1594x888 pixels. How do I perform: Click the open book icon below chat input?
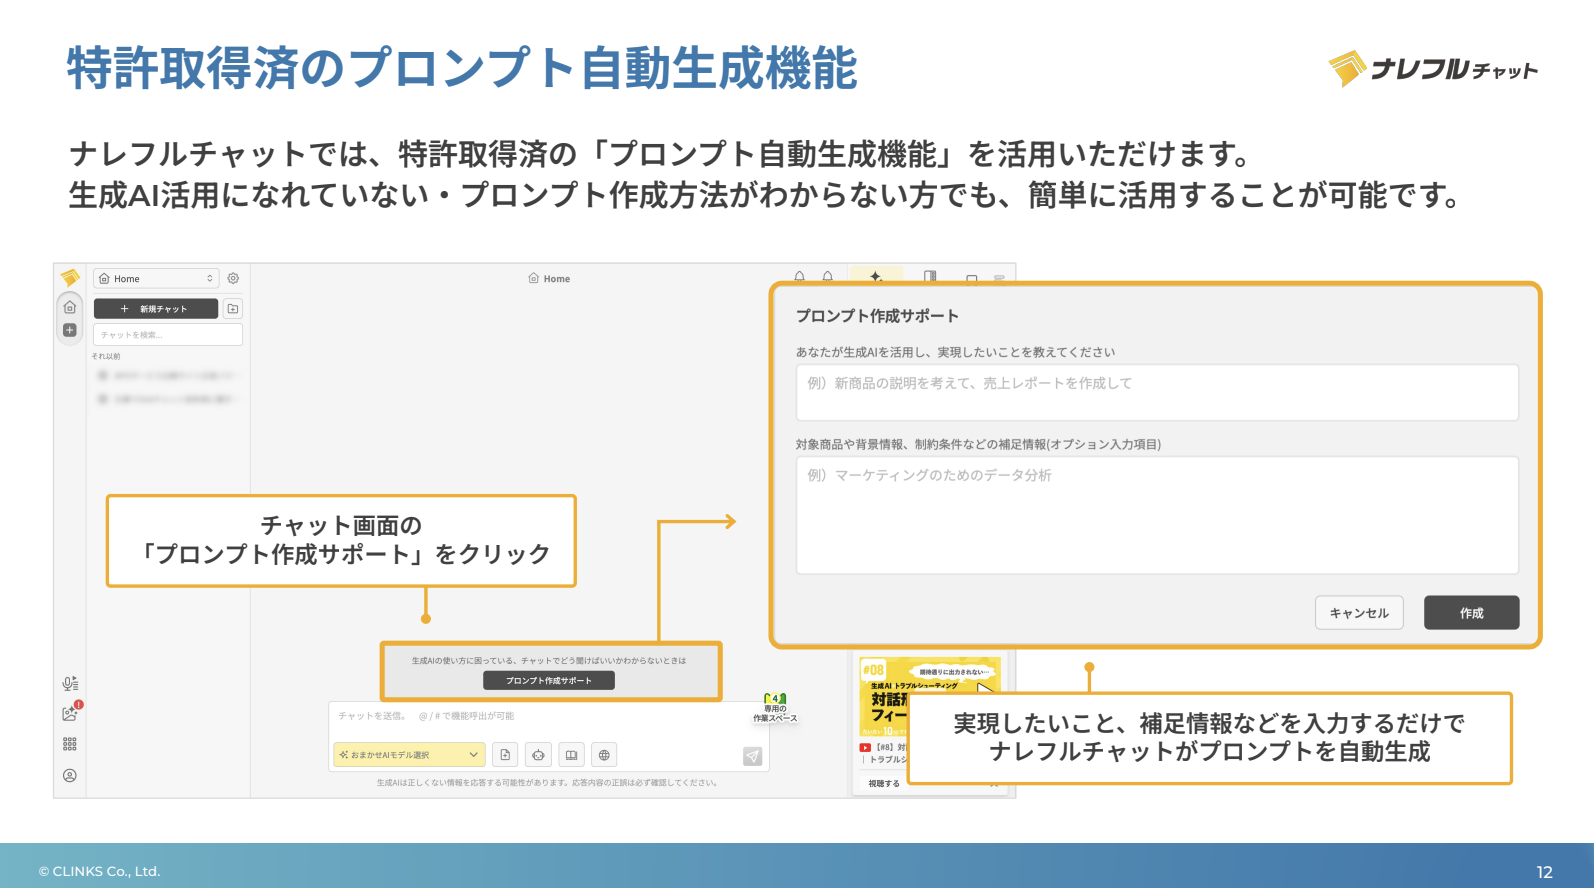pos(571,755)
